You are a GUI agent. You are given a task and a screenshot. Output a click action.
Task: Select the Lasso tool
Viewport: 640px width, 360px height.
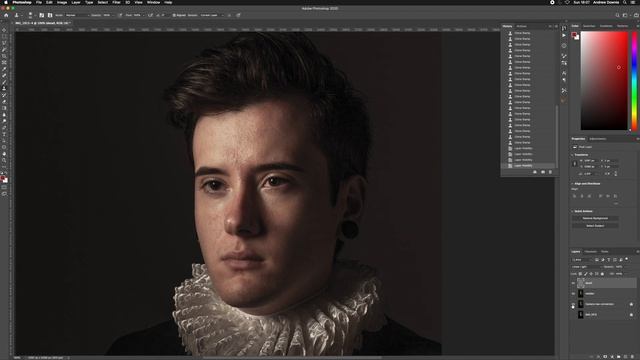pos(4,43)
